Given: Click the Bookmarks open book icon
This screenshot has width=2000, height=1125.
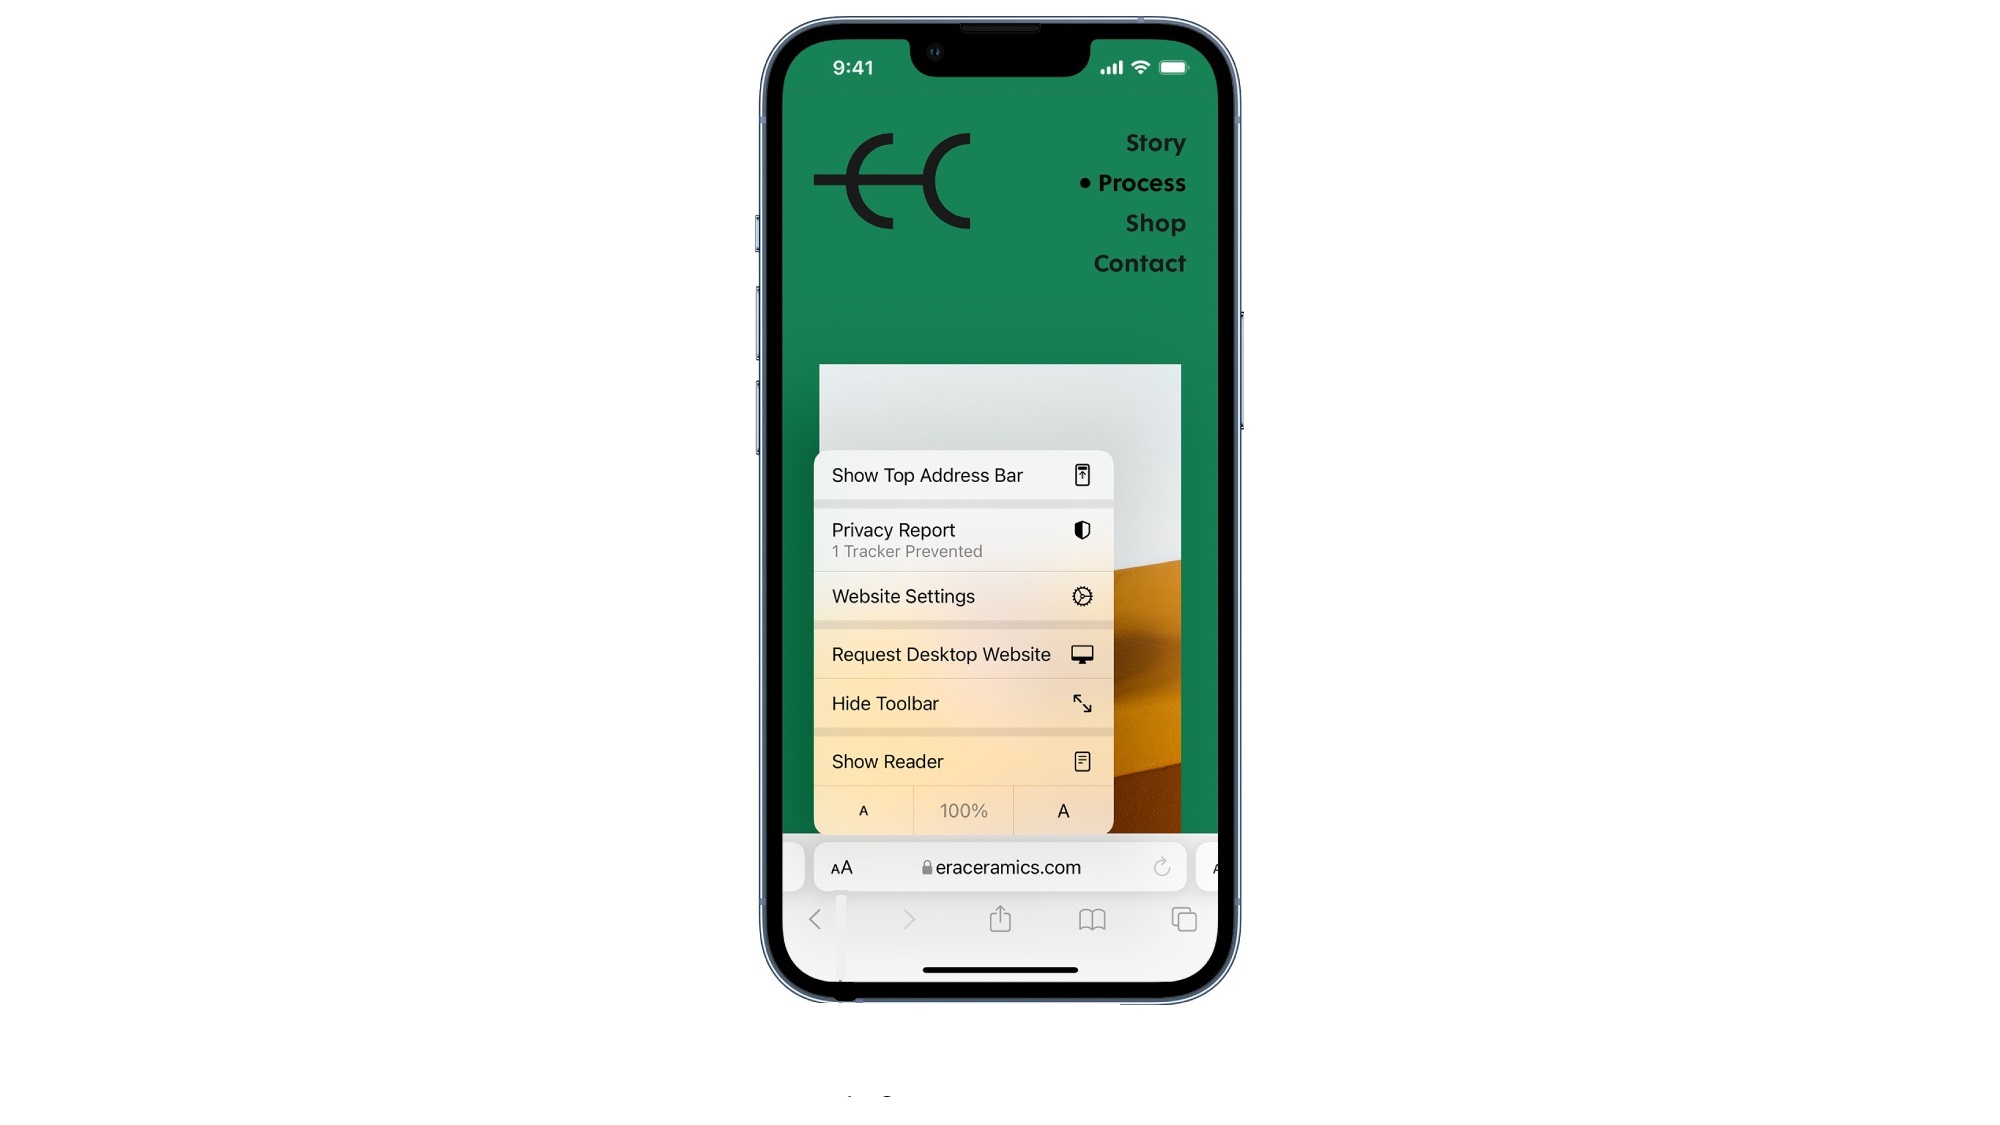Looking at the screenshot, I should [1093, 919].
